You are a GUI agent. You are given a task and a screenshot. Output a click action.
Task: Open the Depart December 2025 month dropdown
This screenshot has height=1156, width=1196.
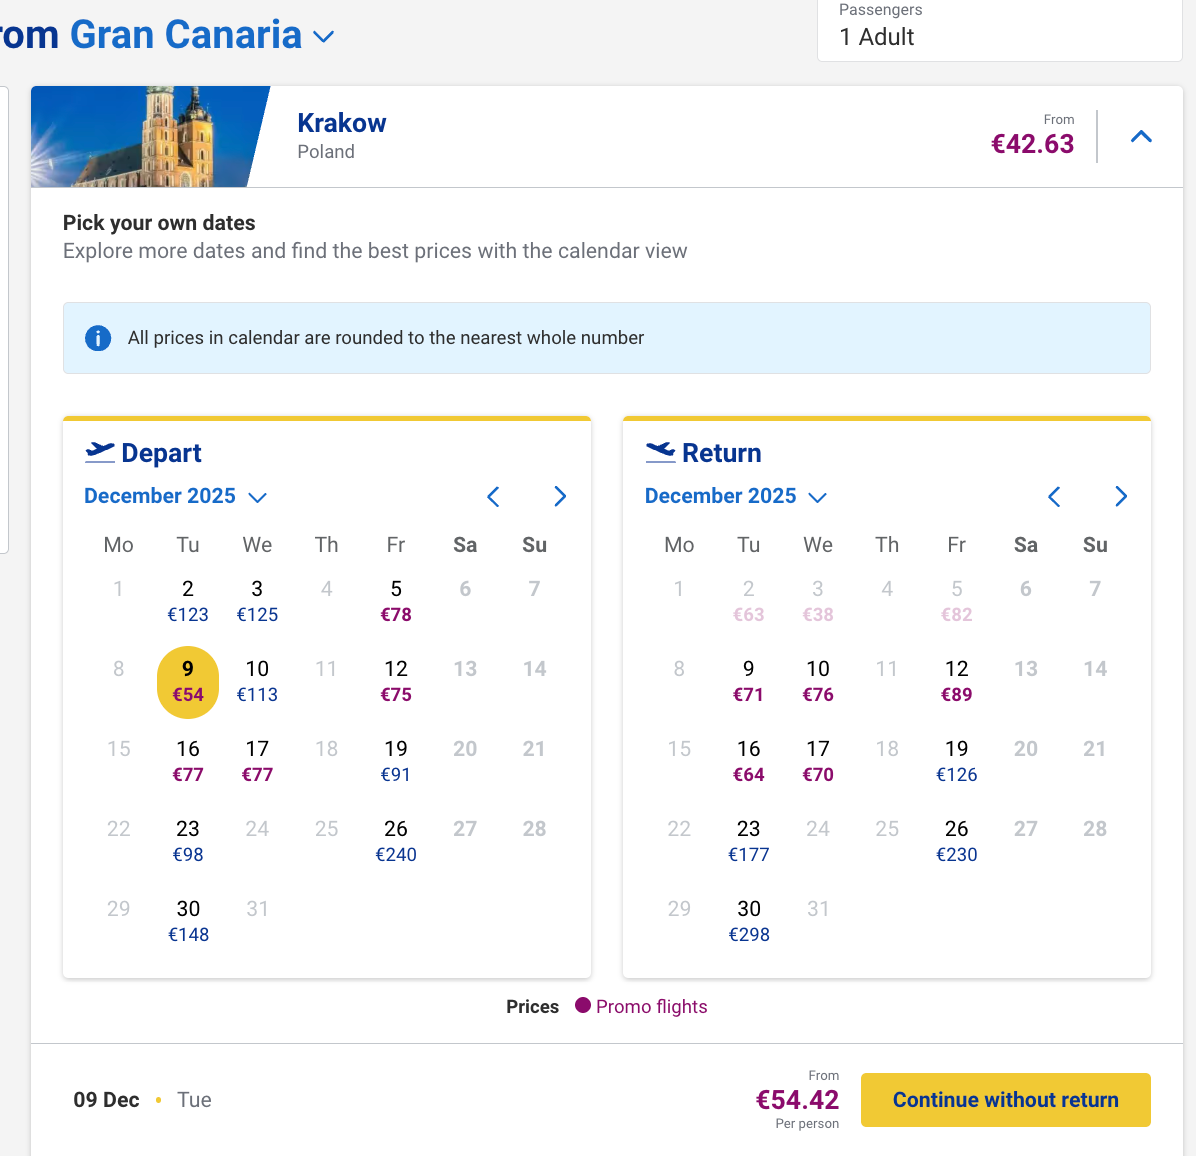(175, 497)
